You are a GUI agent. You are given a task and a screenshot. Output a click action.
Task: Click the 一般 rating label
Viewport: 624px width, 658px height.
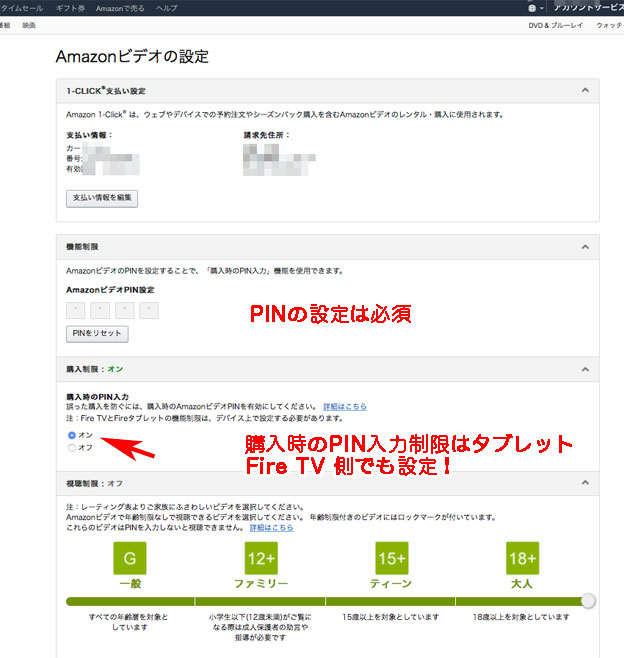pos(130,583)
